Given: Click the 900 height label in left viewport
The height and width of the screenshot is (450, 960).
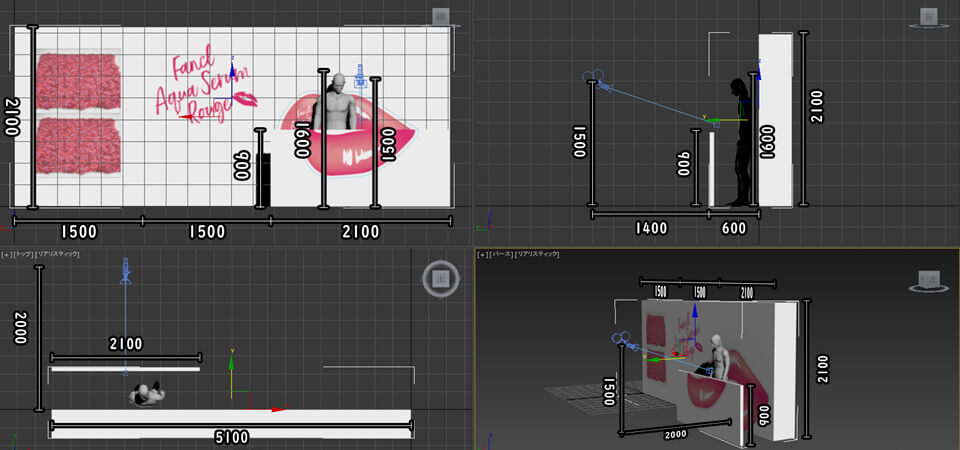Looking at the screenshot, I should click(684, 165).
